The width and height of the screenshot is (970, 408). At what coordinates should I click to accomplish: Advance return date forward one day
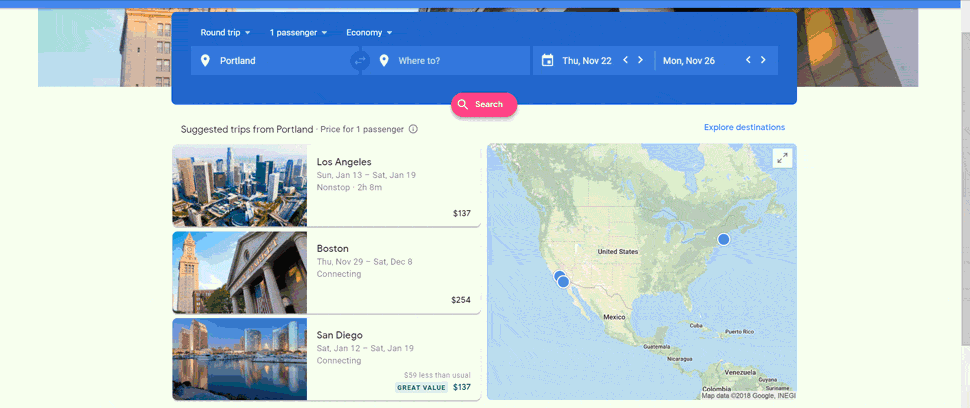(763, 60)
